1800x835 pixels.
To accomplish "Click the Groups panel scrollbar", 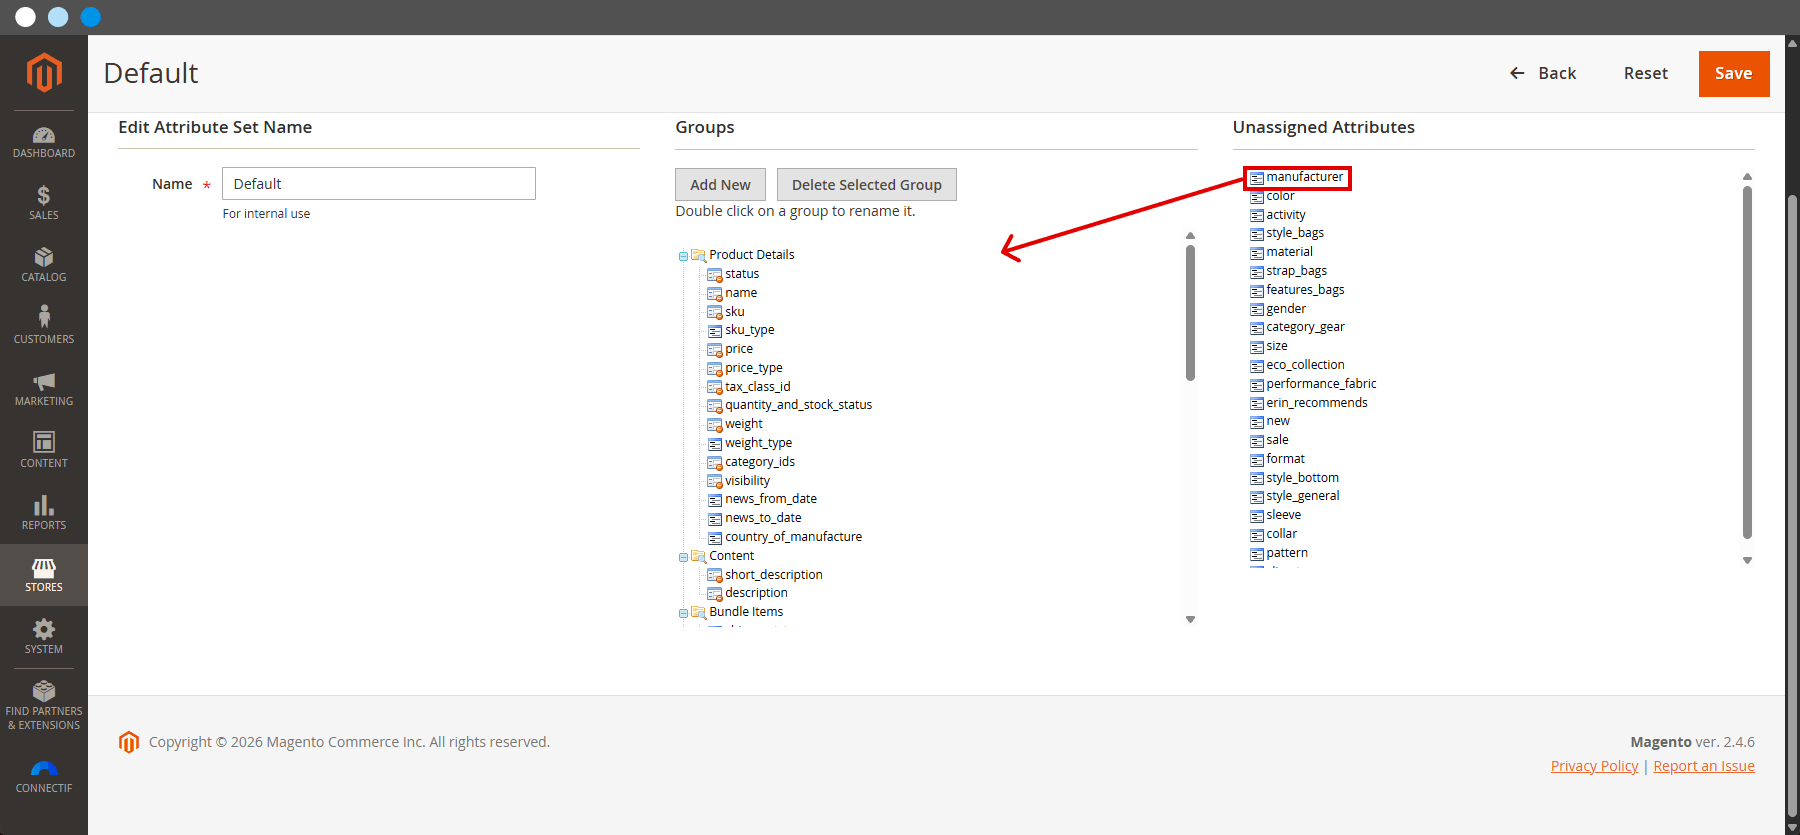I will (1190, 313).
